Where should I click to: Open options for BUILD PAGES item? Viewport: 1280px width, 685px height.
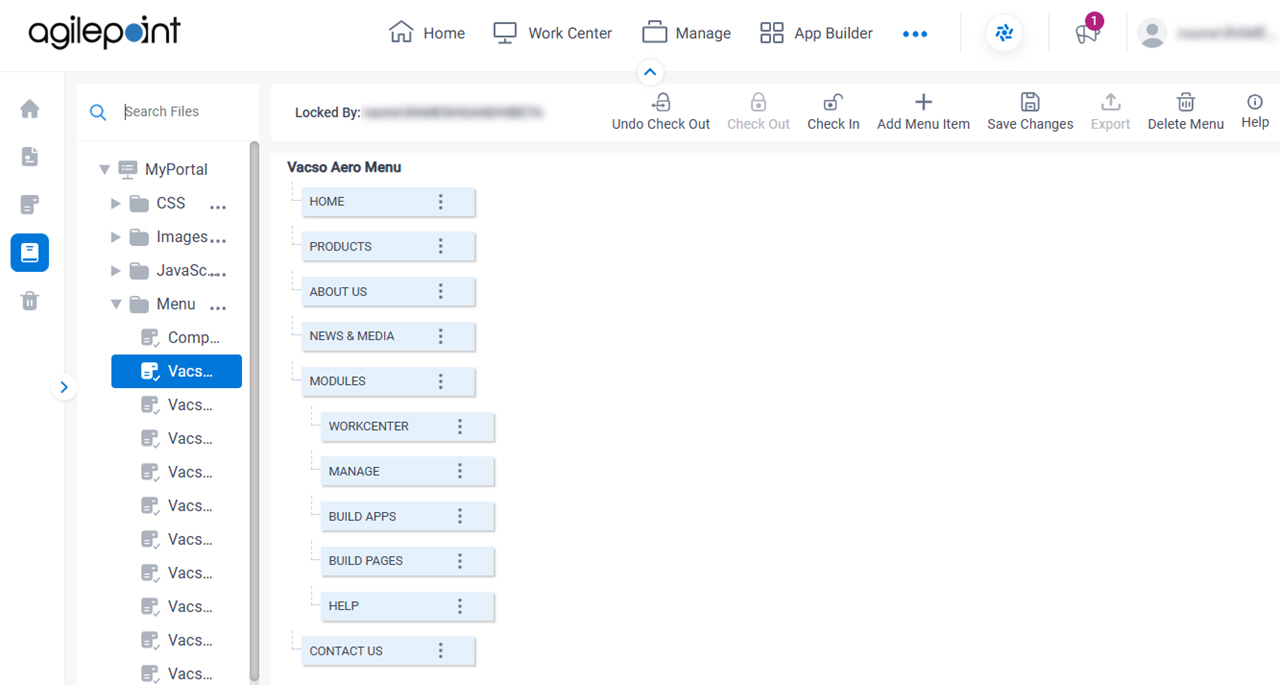[x=460, y=561]
